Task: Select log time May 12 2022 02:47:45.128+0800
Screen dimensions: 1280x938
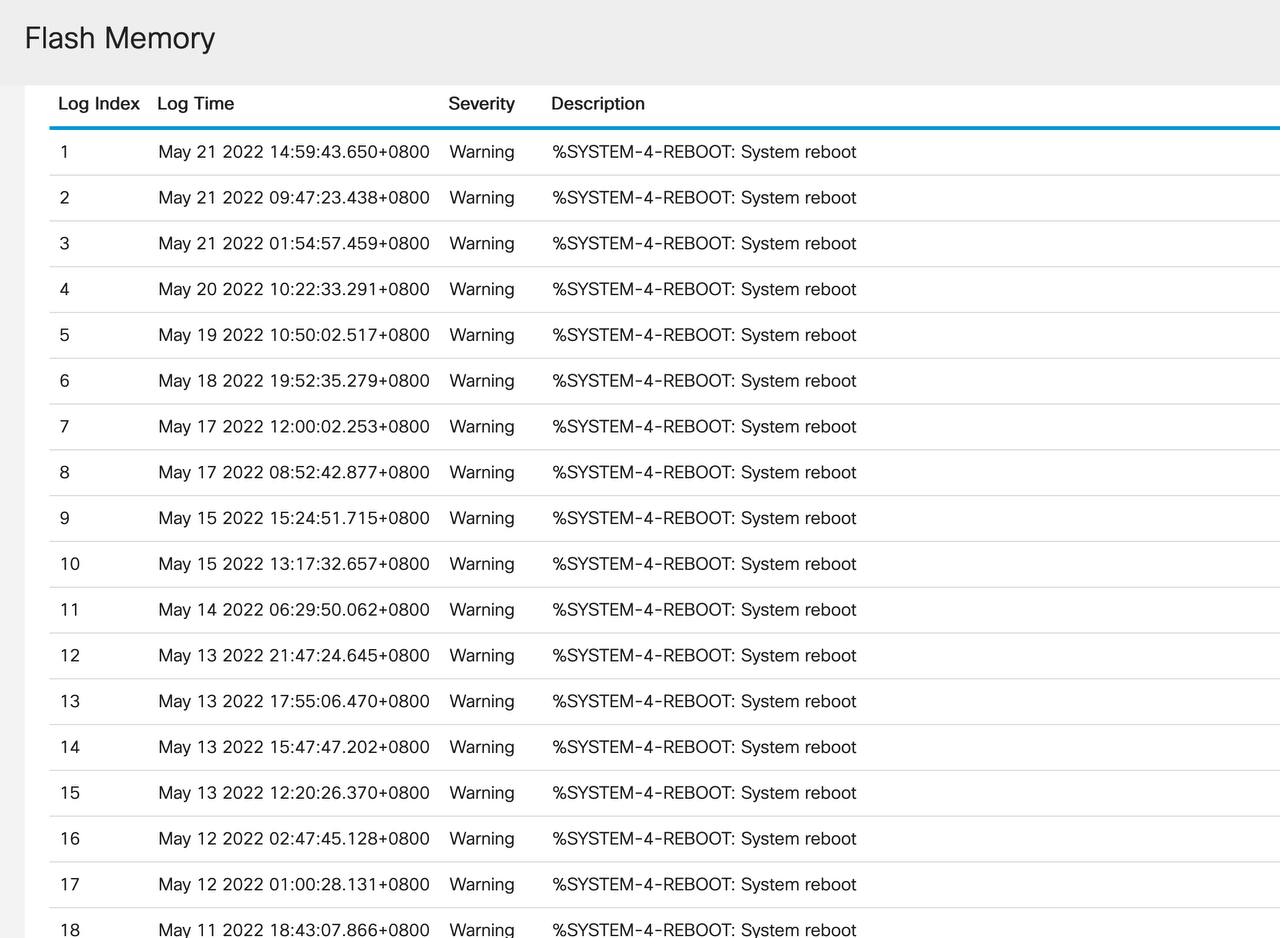Action: coord(294,839)
